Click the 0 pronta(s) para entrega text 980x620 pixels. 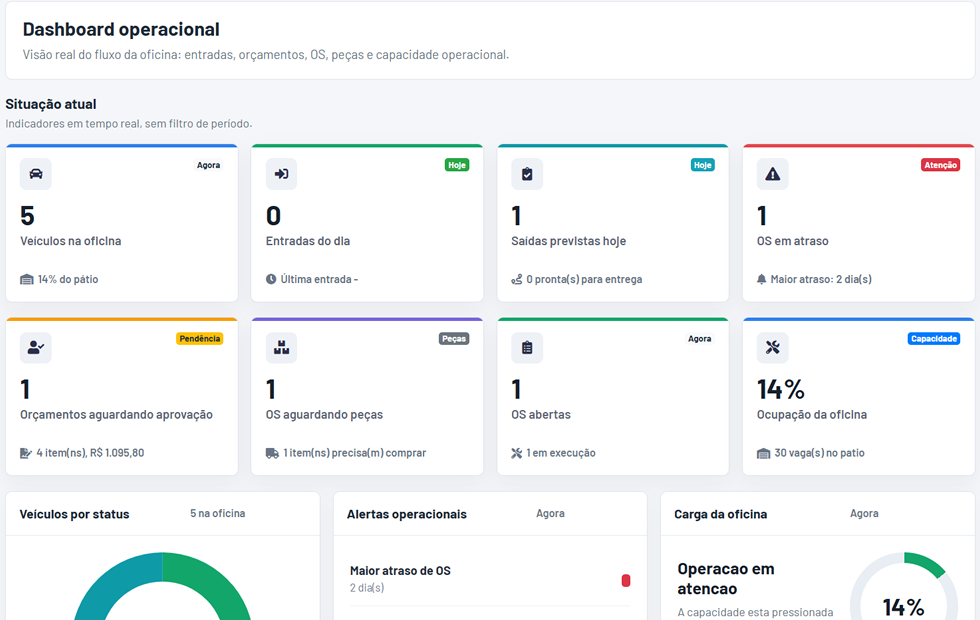click(x=584, y=279)
